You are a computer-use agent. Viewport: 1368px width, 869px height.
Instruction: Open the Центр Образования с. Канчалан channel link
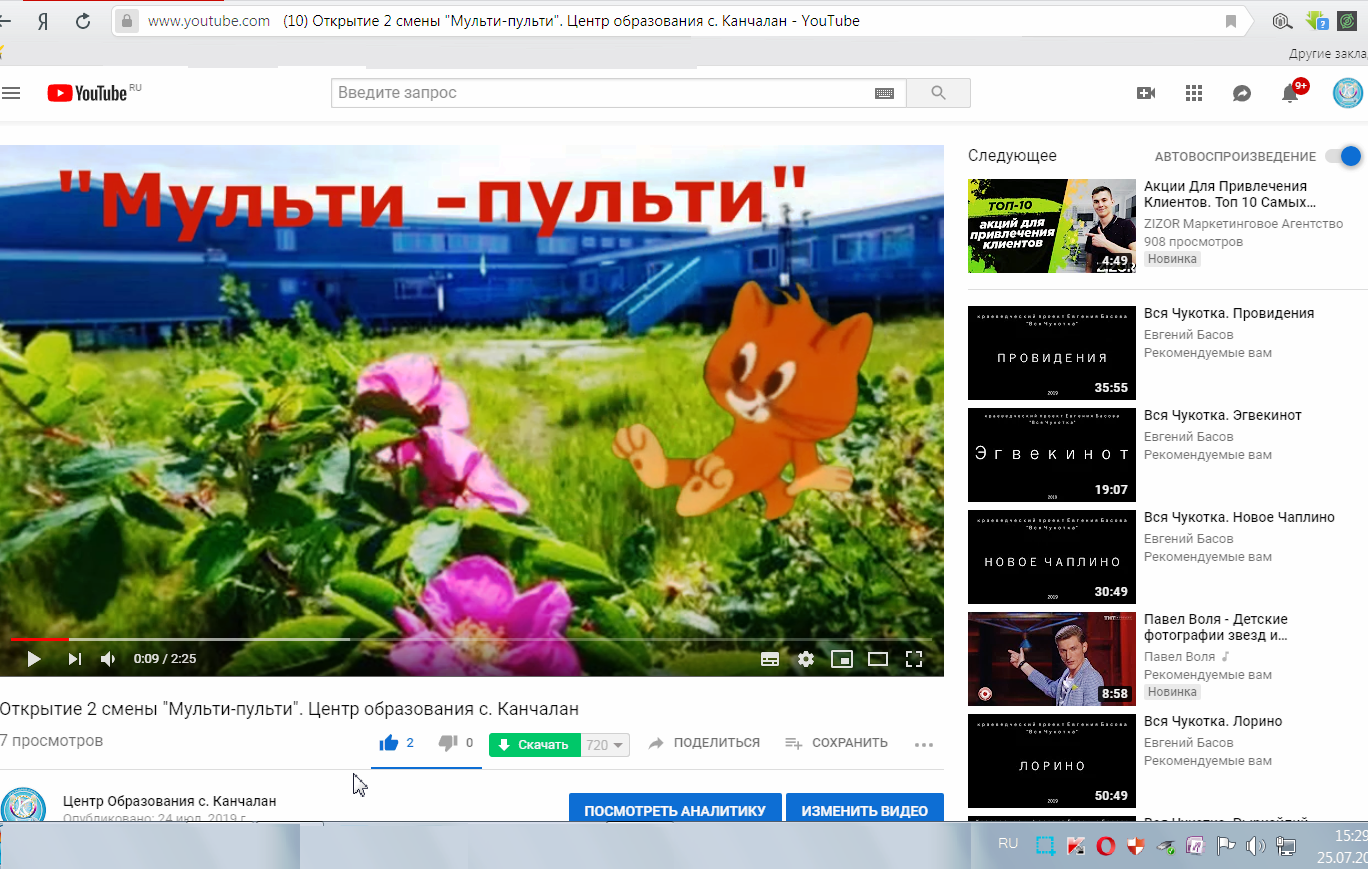click(170, 801)
